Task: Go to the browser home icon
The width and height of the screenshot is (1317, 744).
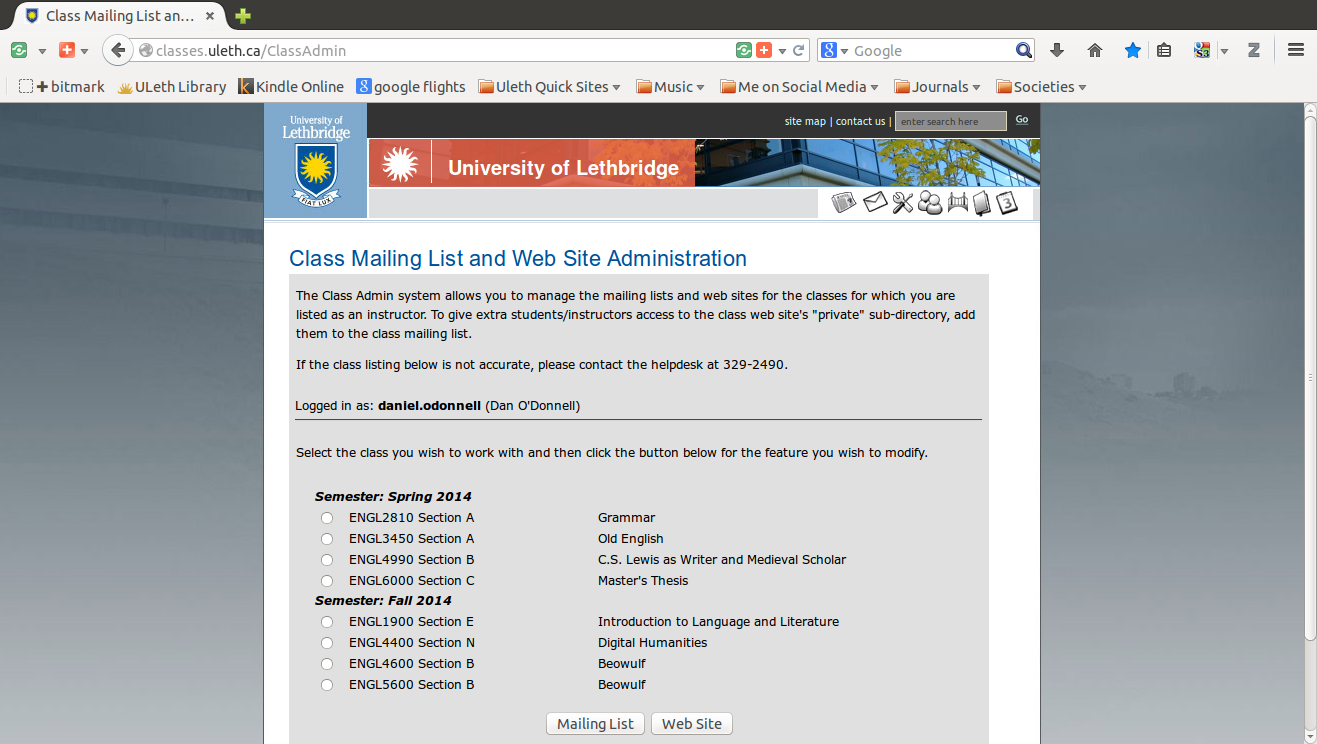Action: tap(1095, 50)
